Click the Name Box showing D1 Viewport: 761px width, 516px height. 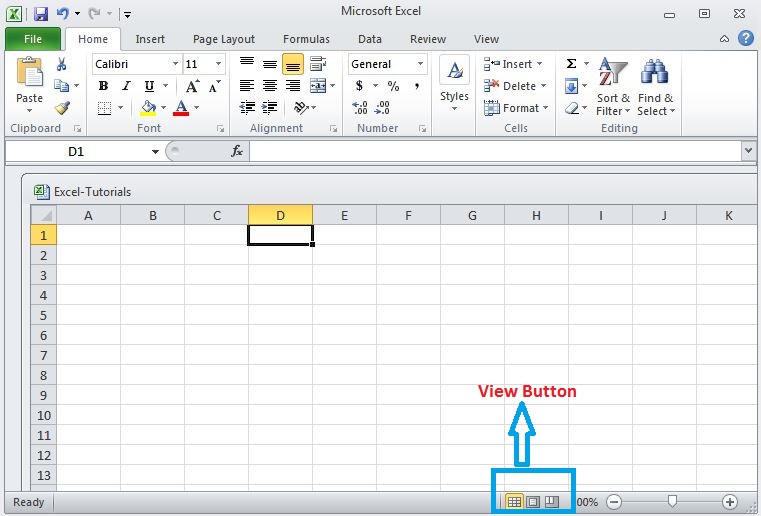coord(76,151)
